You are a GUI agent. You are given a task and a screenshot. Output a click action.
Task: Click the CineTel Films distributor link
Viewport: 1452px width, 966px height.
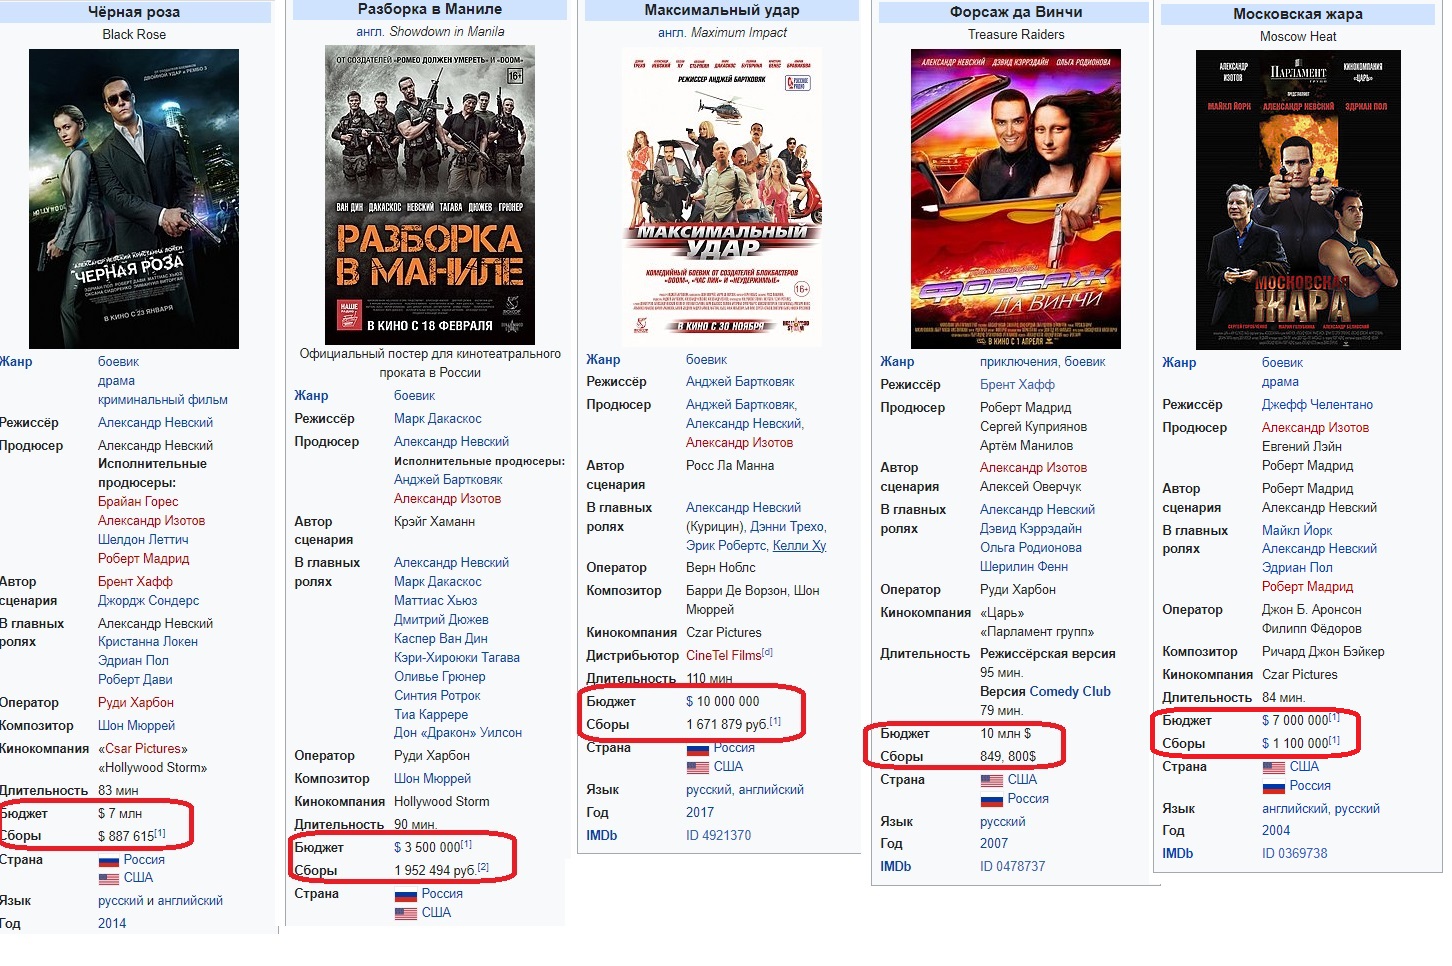(724, 656)
